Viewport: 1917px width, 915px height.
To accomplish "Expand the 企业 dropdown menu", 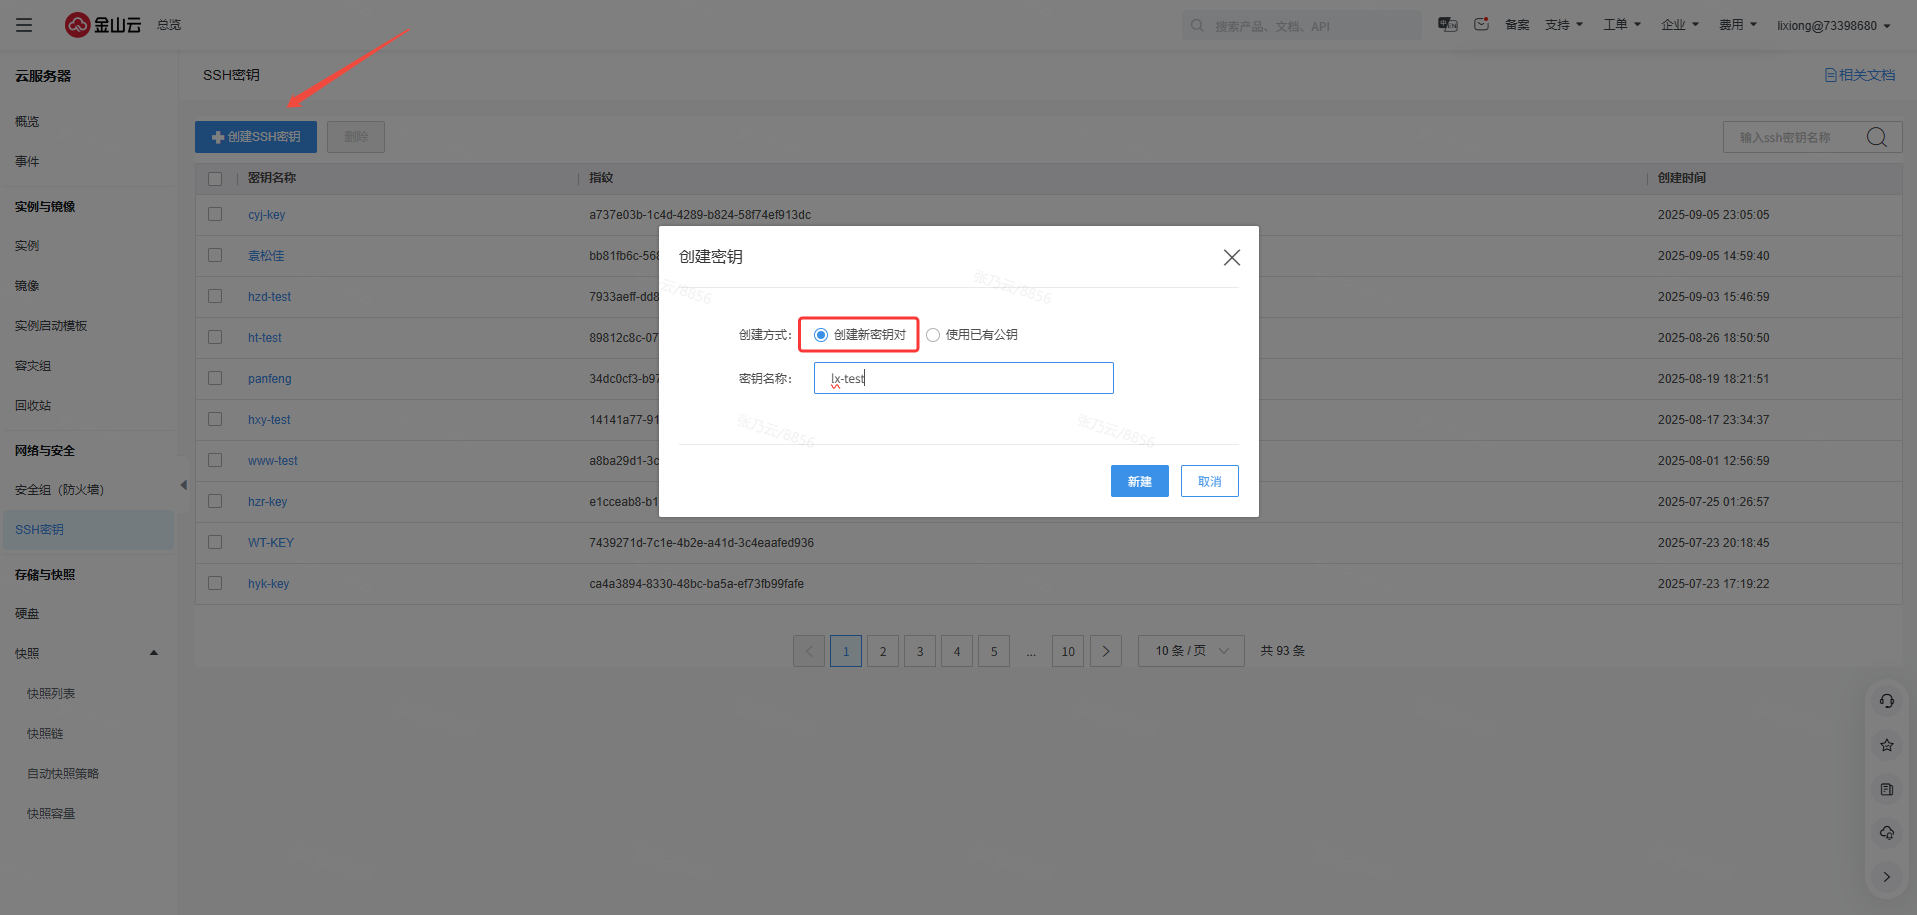I will tap(1680, 25).
